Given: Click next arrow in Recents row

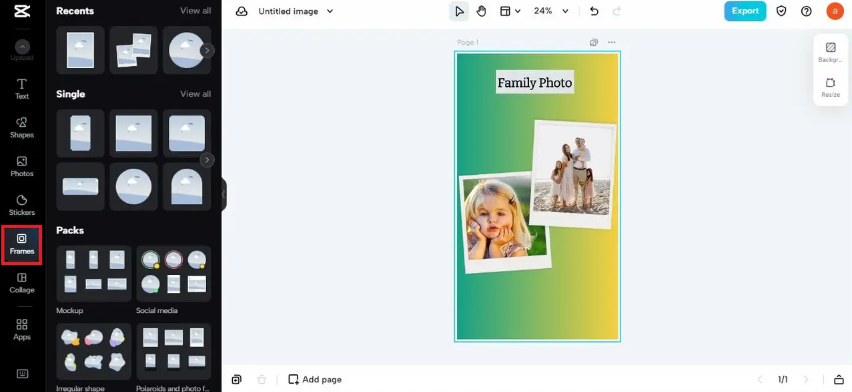Looking at the screenshot, I should coord(207,51).
